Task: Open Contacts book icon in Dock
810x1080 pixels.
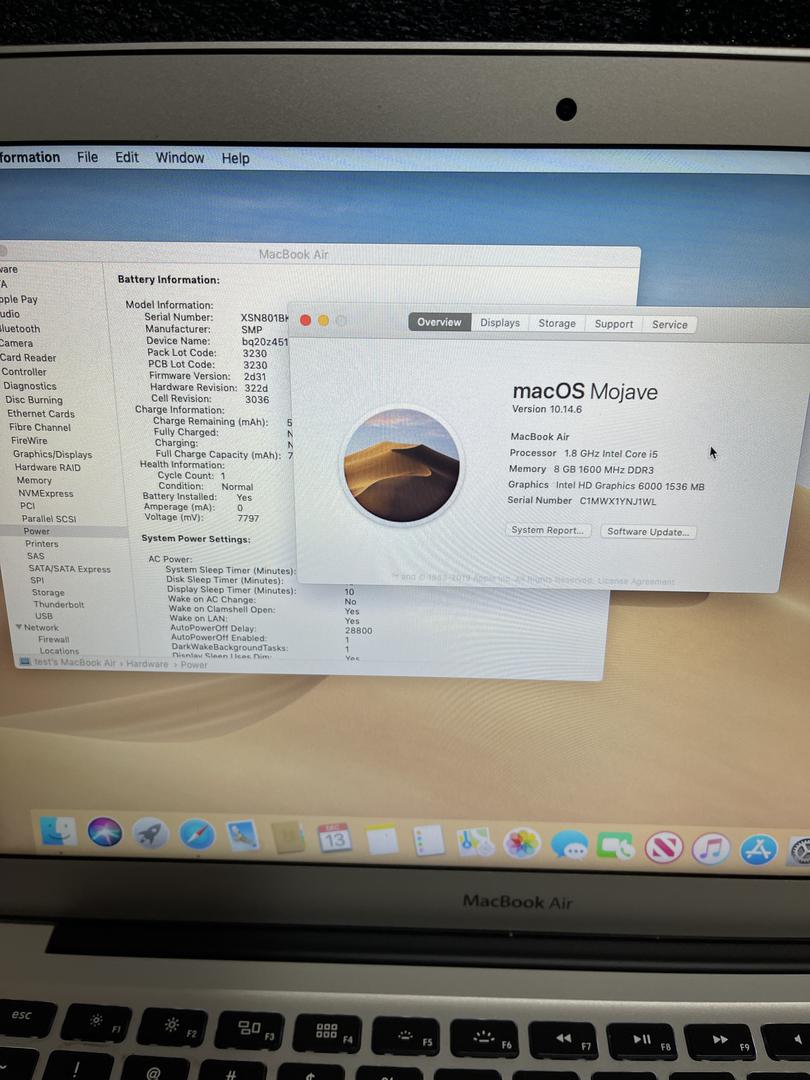Action: 289,838
